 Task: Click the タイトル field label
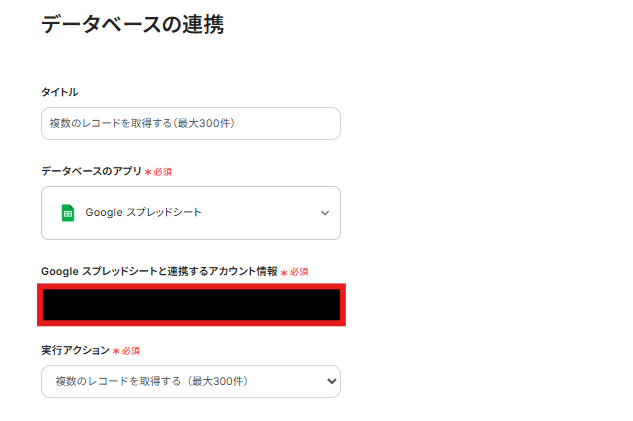[x=59, y=92]
